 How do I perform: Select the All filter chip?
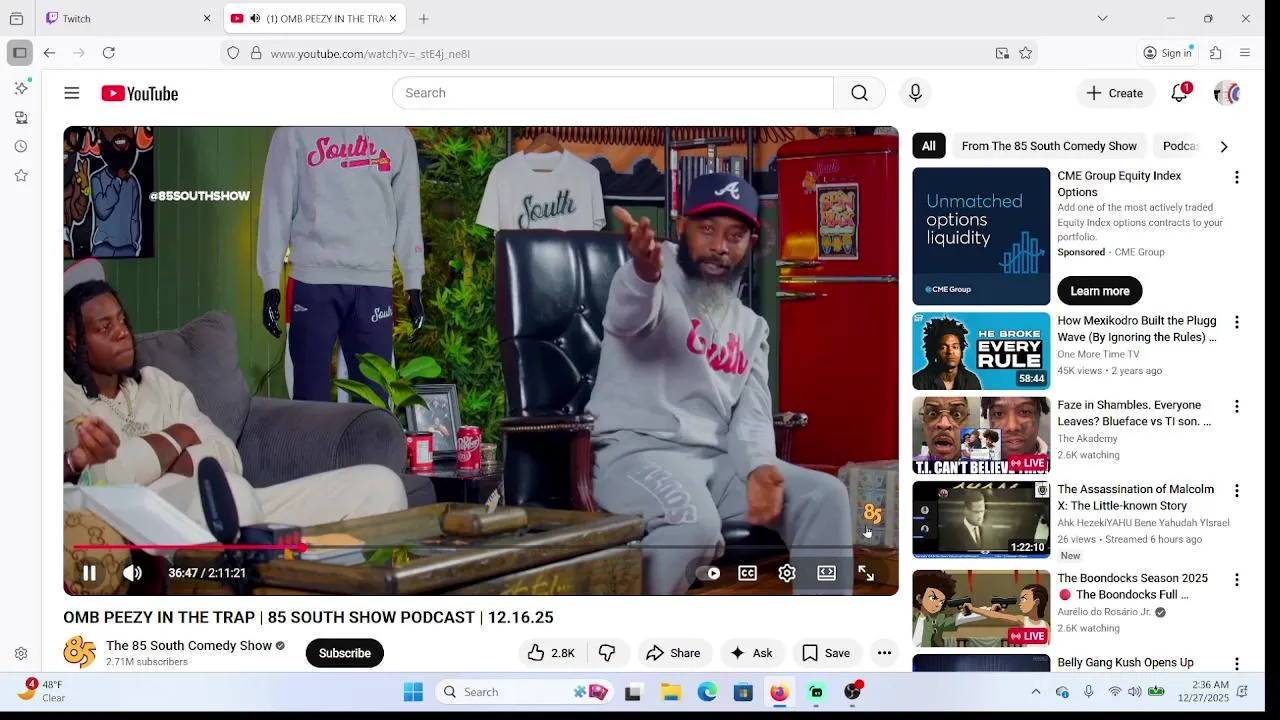click(929, 146)
